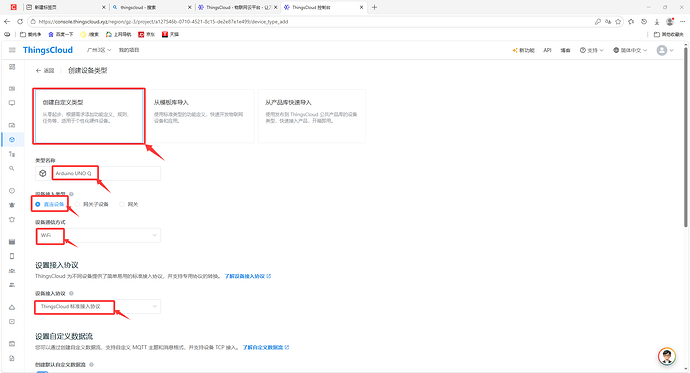The height and width of the screenshot is (373, 690).
Task: Open the 新功能 link in the header
Action: [x=523, y=50]
